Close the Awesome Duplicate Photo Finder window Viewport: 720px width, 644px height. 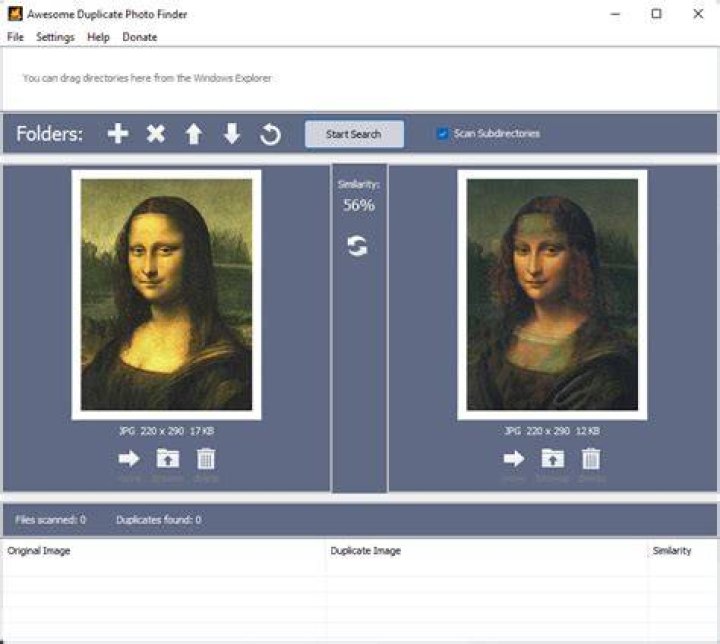pos(698,14)
